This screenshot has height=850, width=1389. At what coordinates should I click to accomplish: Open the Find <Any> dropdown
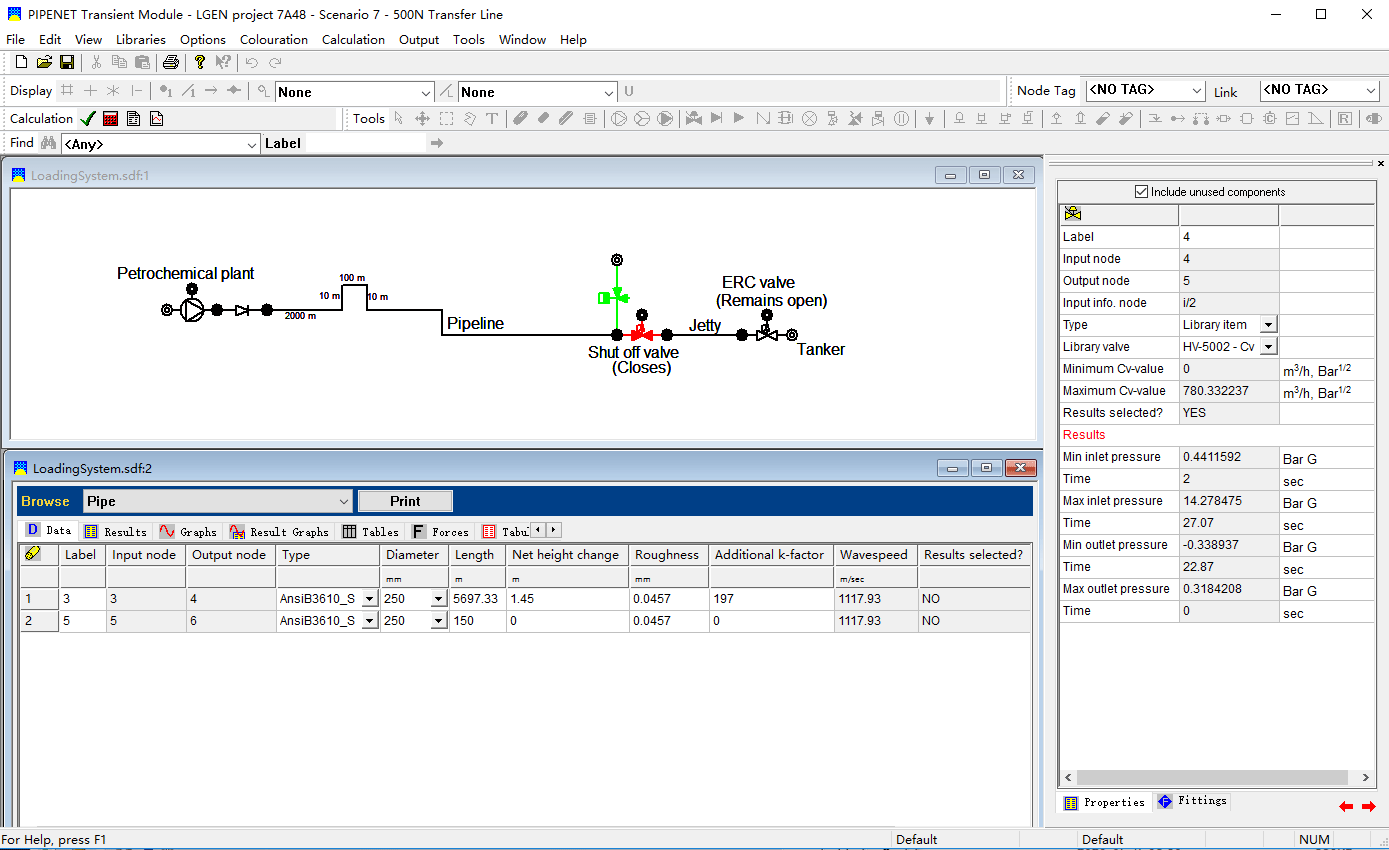tap(252, 144)
